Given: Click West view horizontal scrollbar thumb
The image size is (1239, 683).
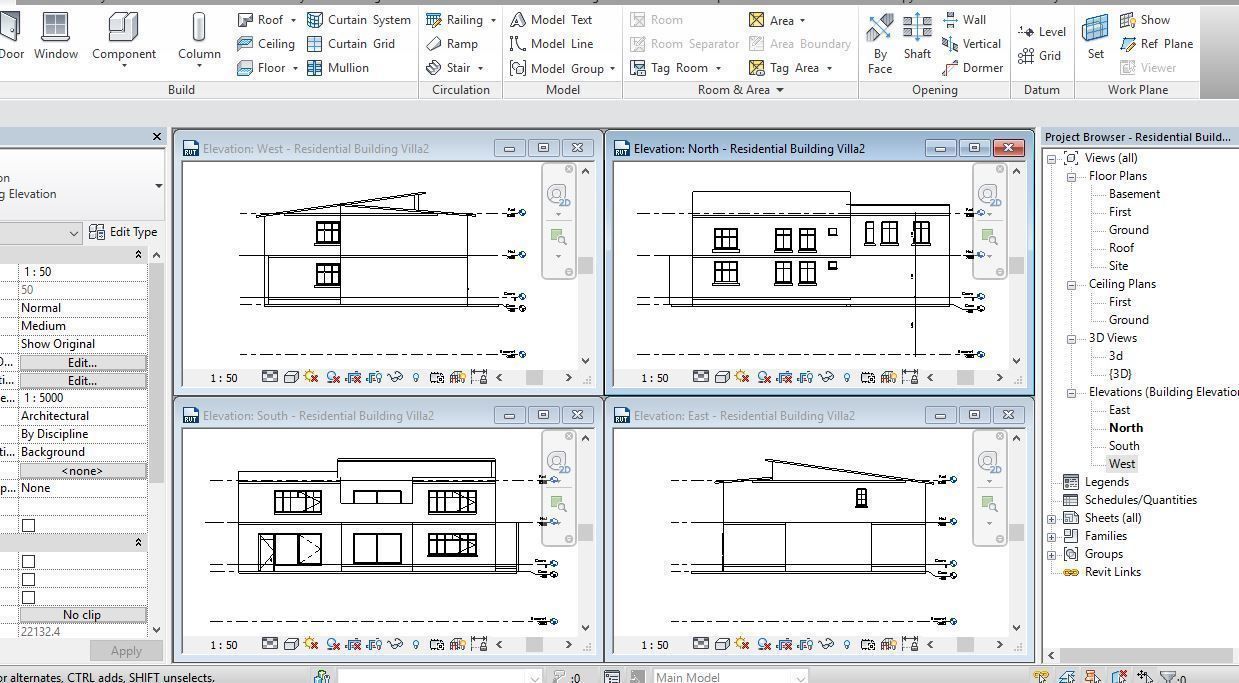Looking at the screenshot, I should 534,377.
